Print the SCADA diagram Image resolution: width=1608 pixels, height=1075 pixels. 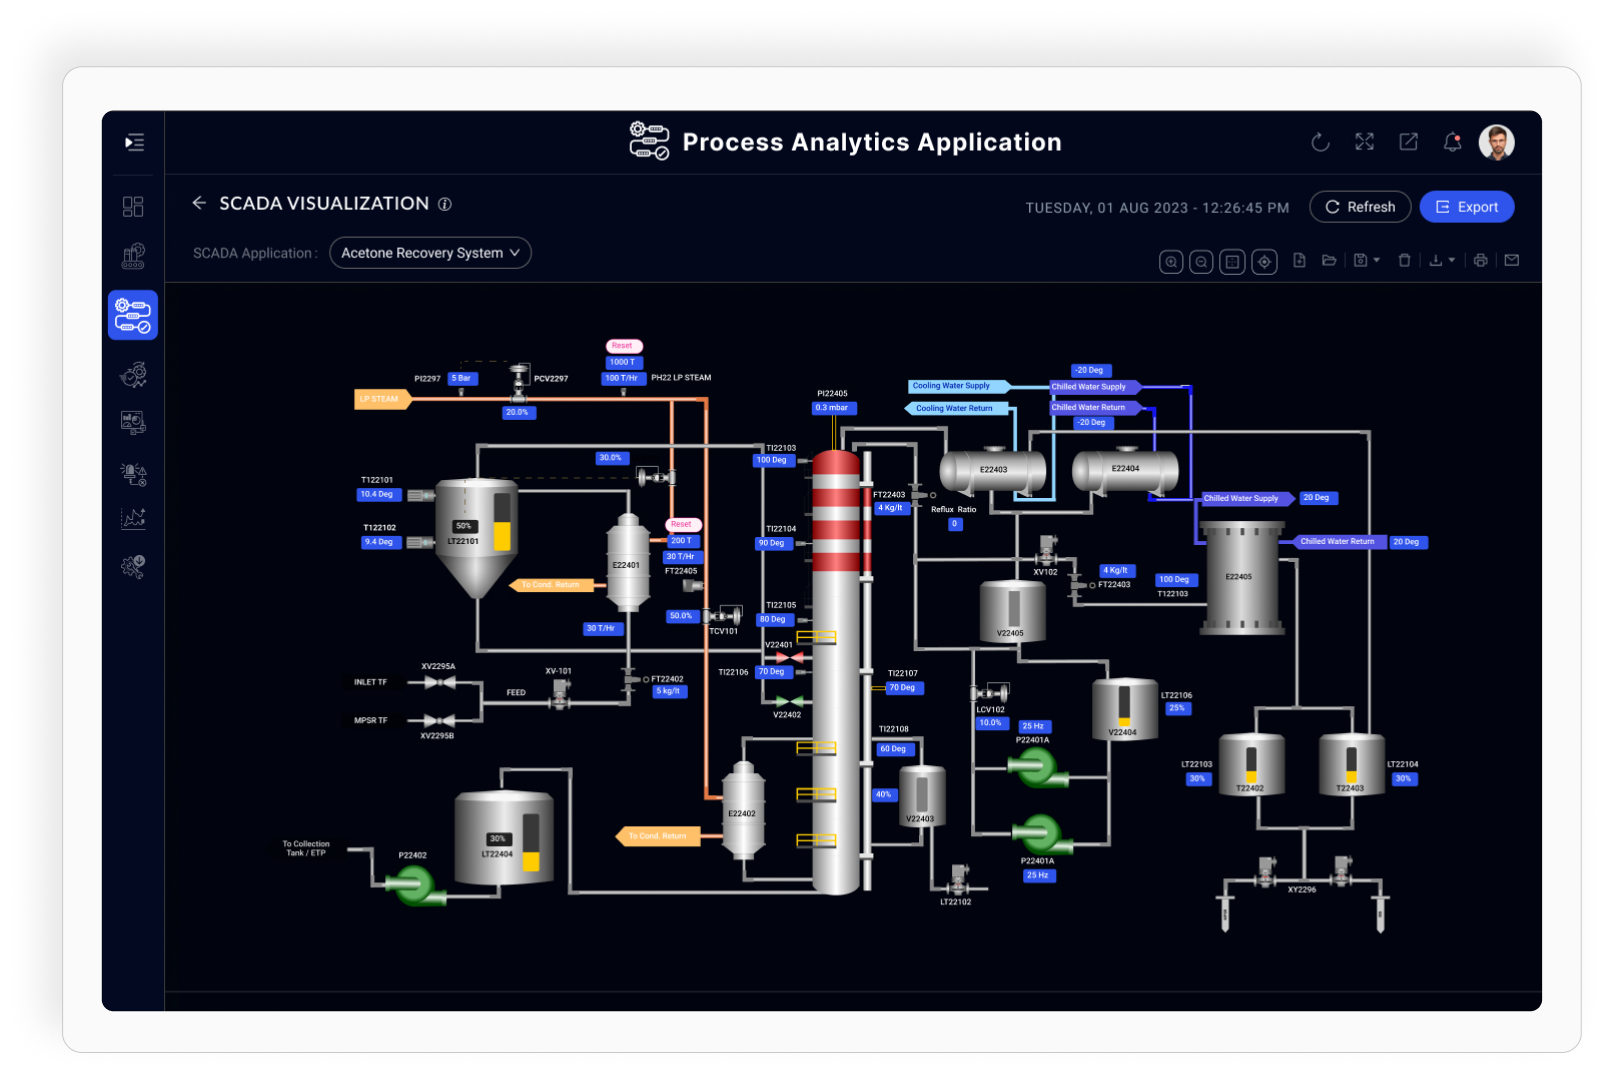(x=1480, y=261)
